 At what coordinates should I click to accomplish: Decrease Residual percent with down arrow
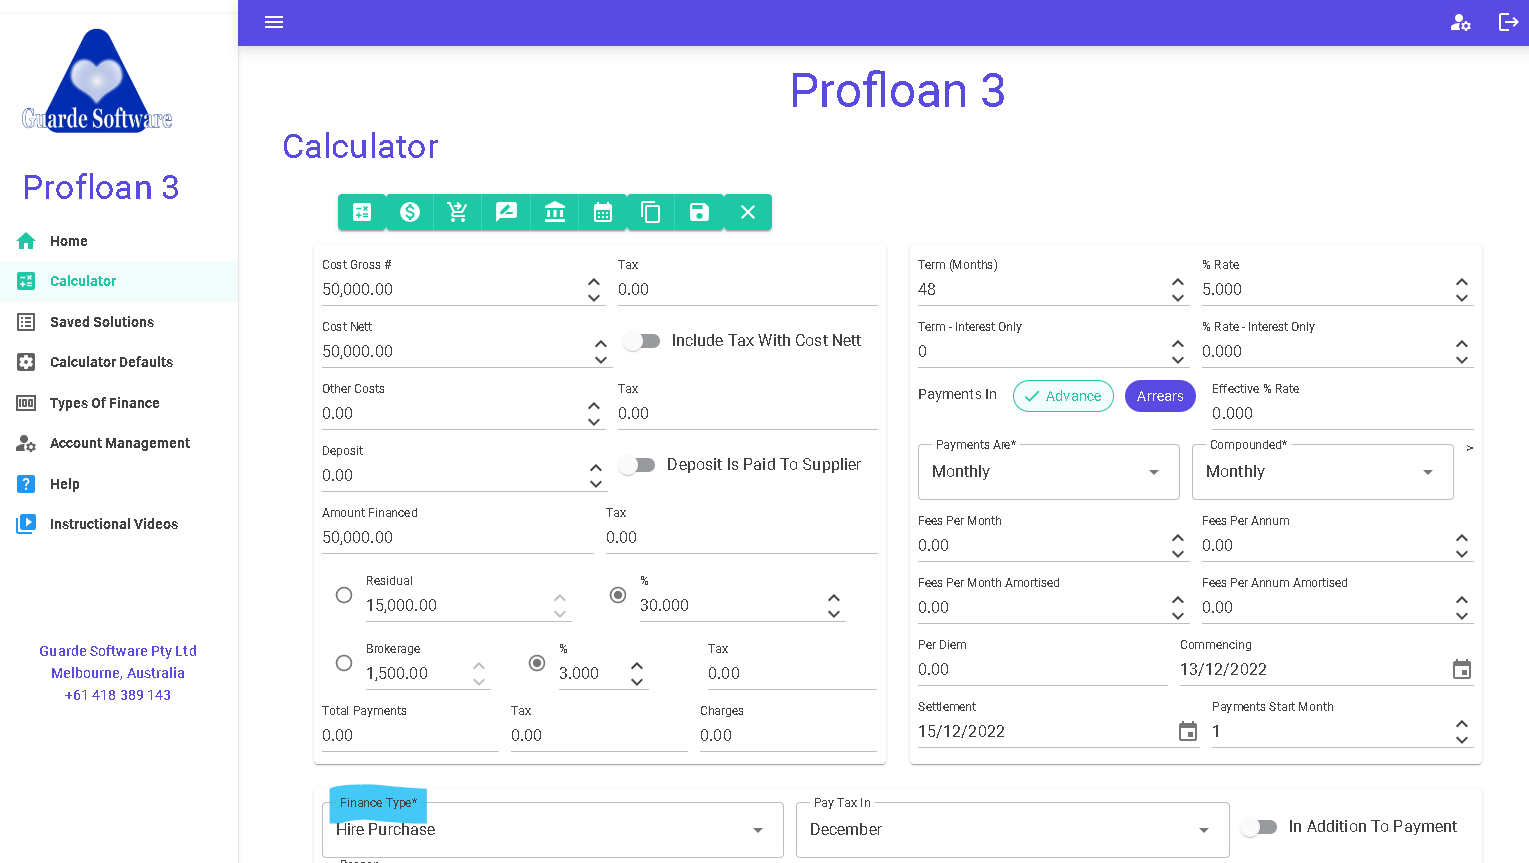[834, 613]
